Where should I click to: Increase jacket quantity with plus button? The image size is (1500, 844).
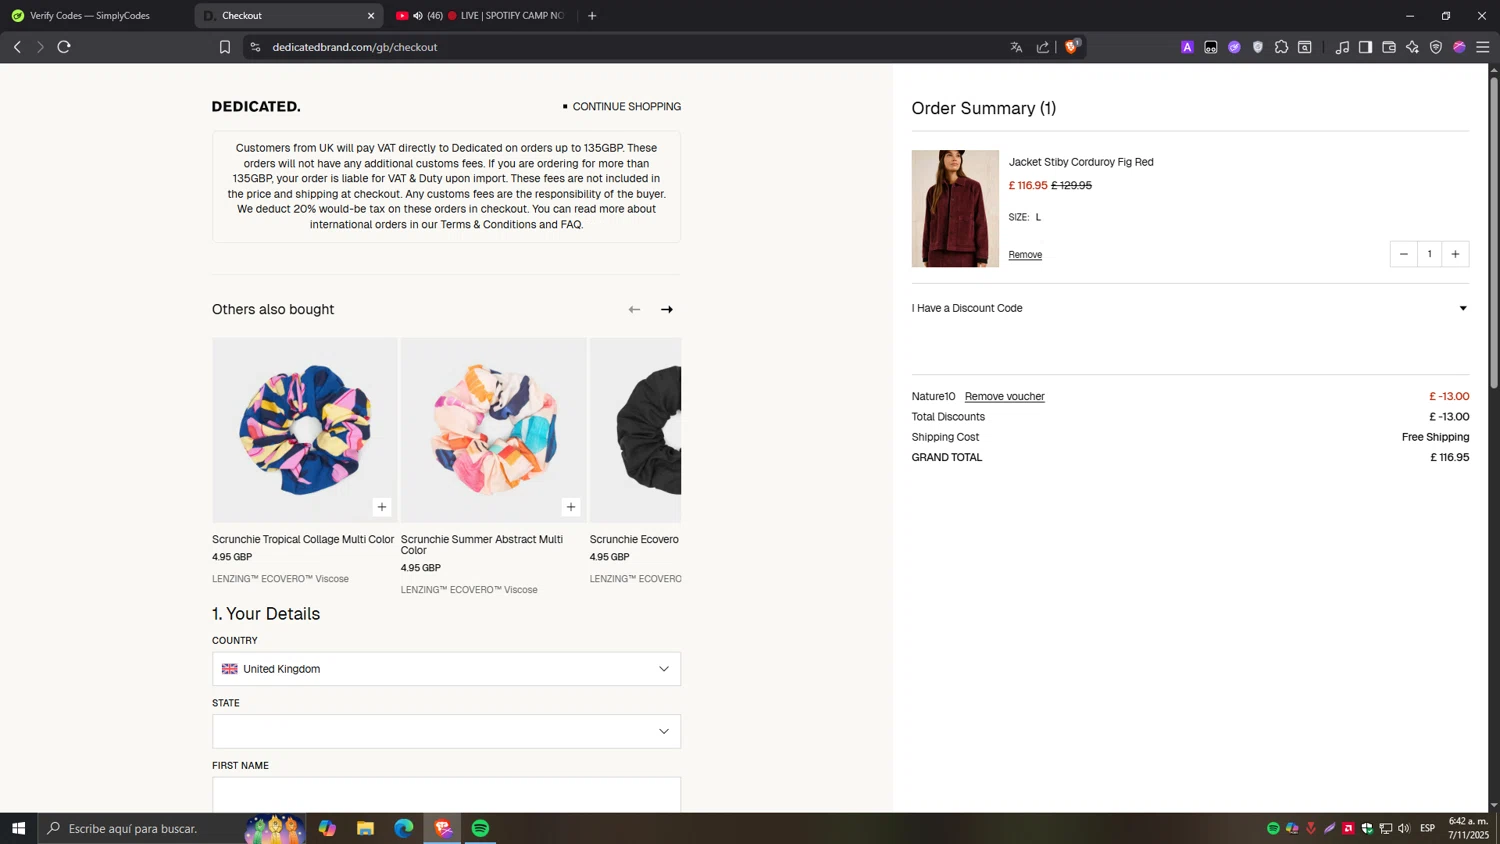click(x=1455, y=254)
